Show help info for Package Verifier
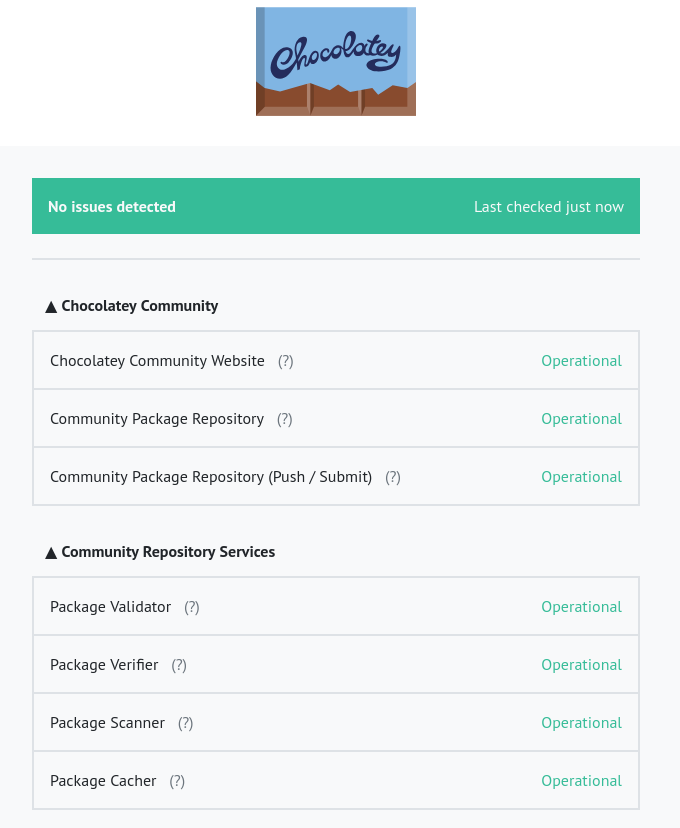 click(x=179, y=665)
